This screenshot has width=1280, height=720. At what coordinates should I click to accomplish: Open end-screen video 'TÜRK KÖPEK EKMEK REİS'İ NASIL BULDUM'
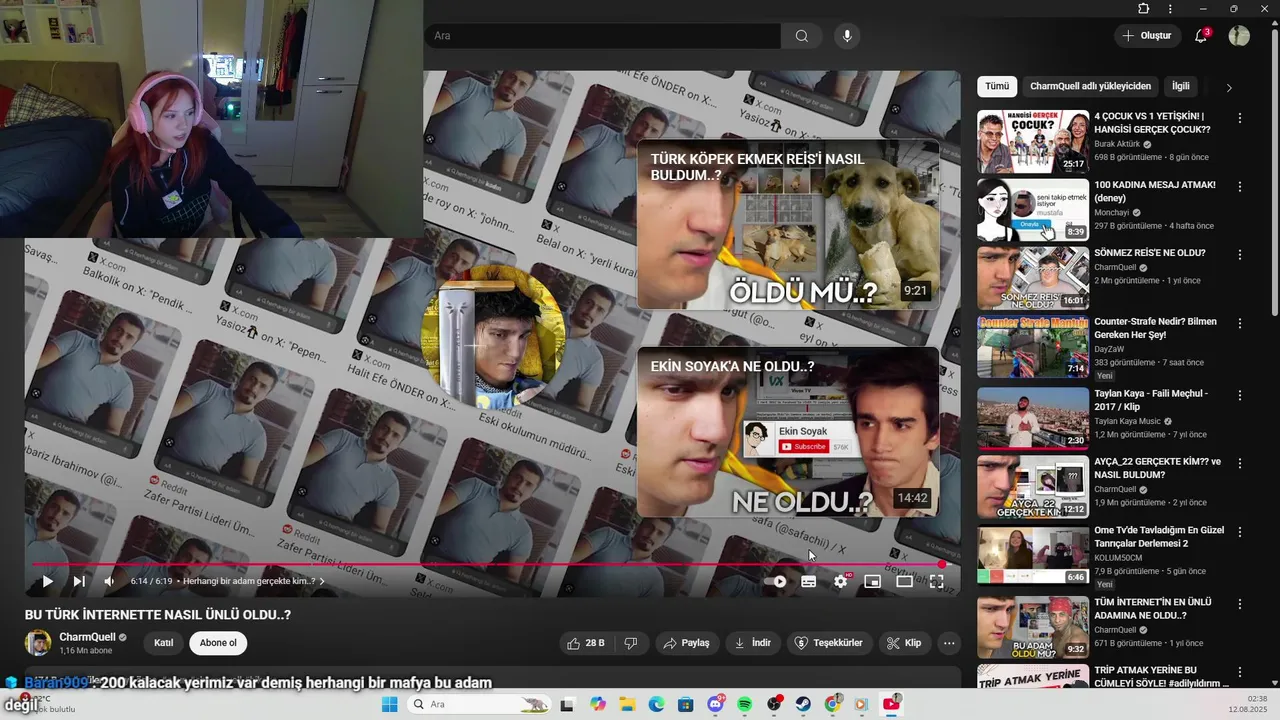pos(788,224)
